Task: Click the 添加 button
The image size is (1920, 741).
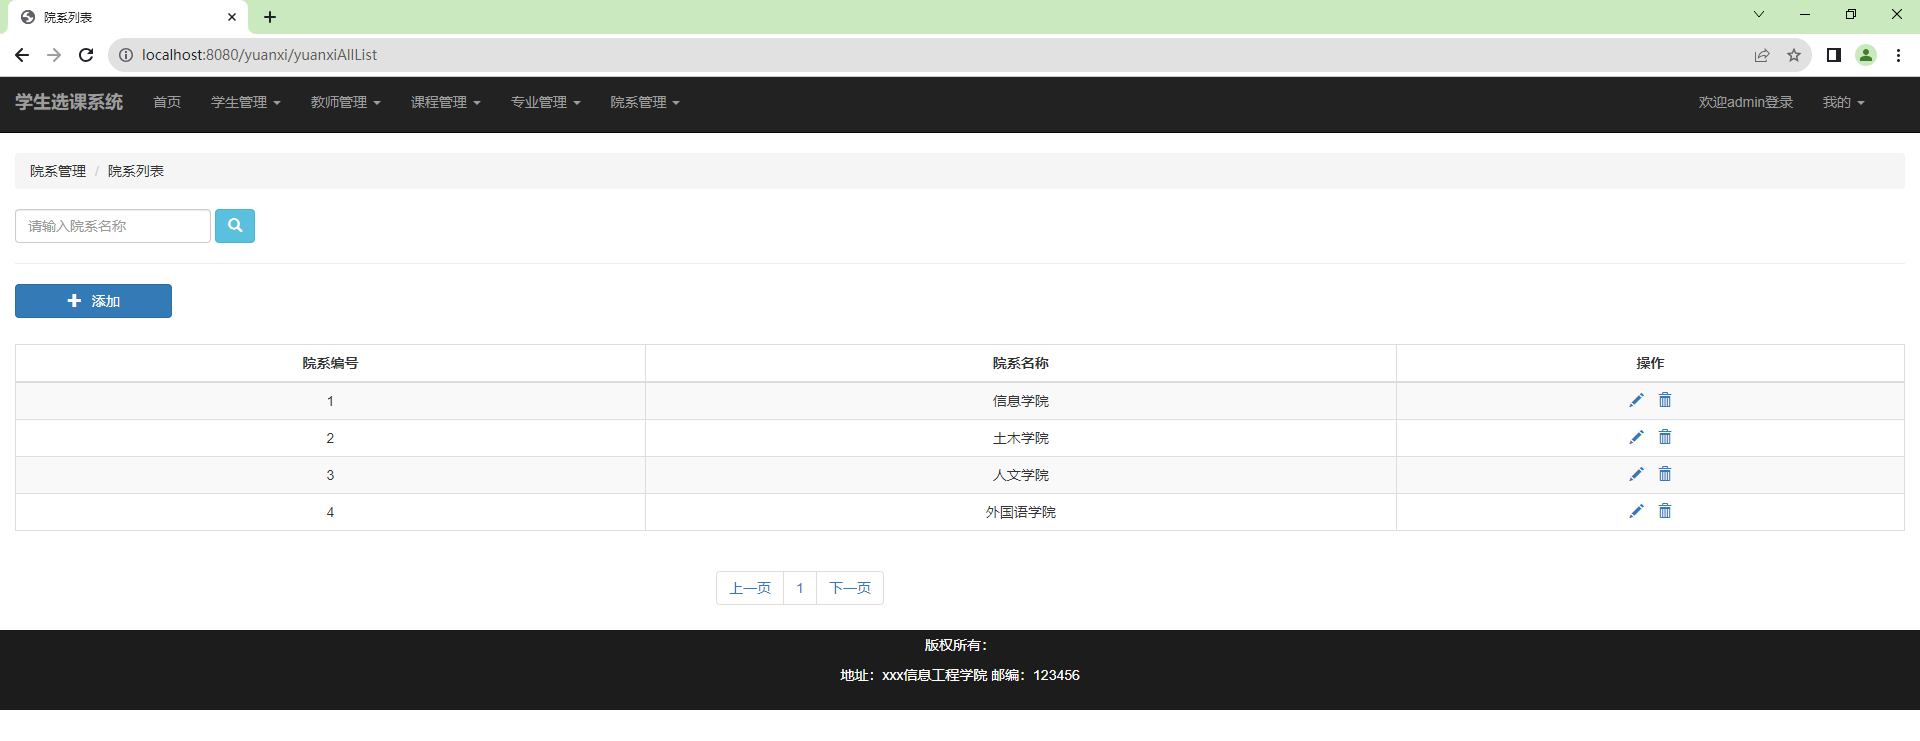Action: pos(93,301)
